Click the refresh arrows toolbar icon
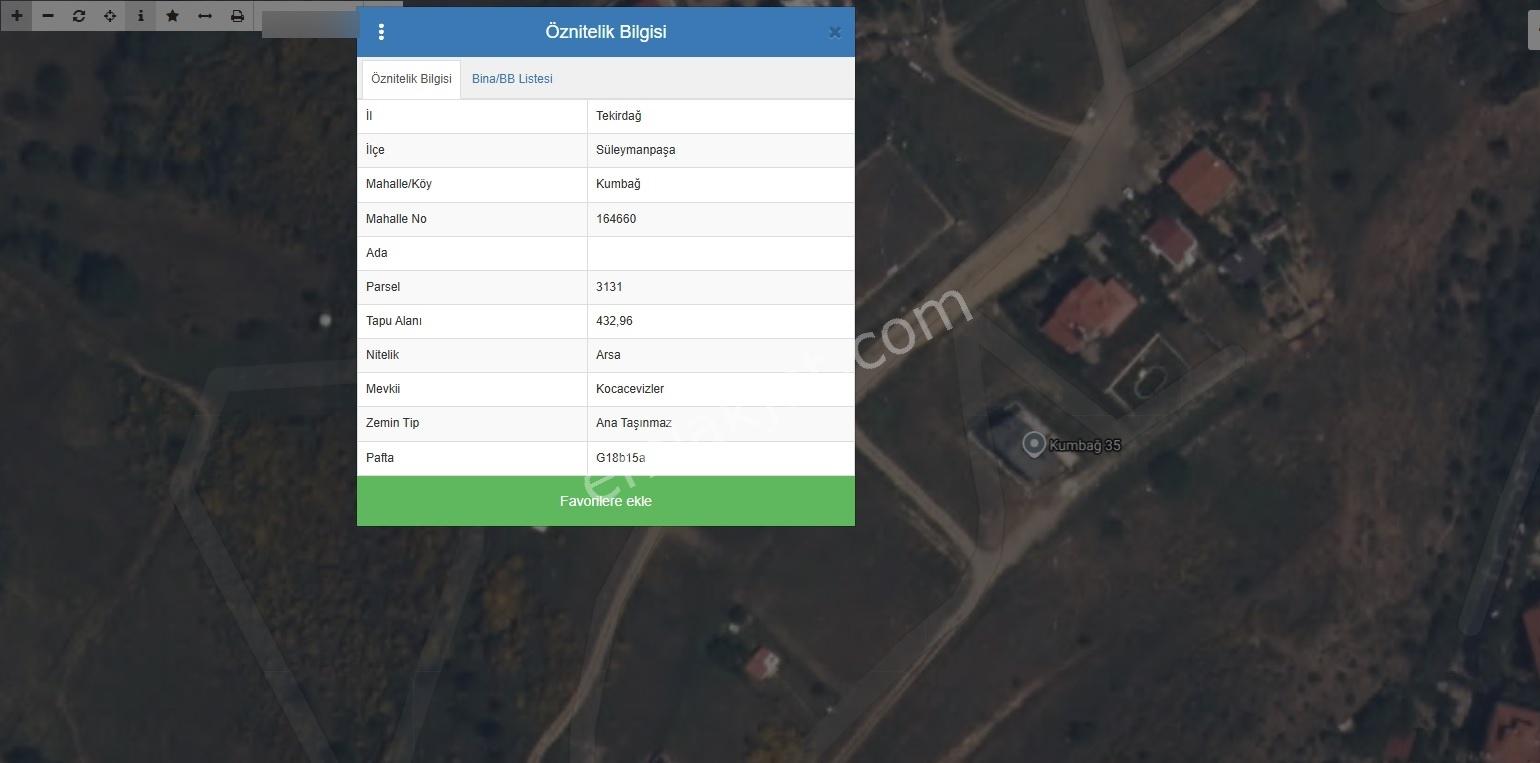 (79, 16)
